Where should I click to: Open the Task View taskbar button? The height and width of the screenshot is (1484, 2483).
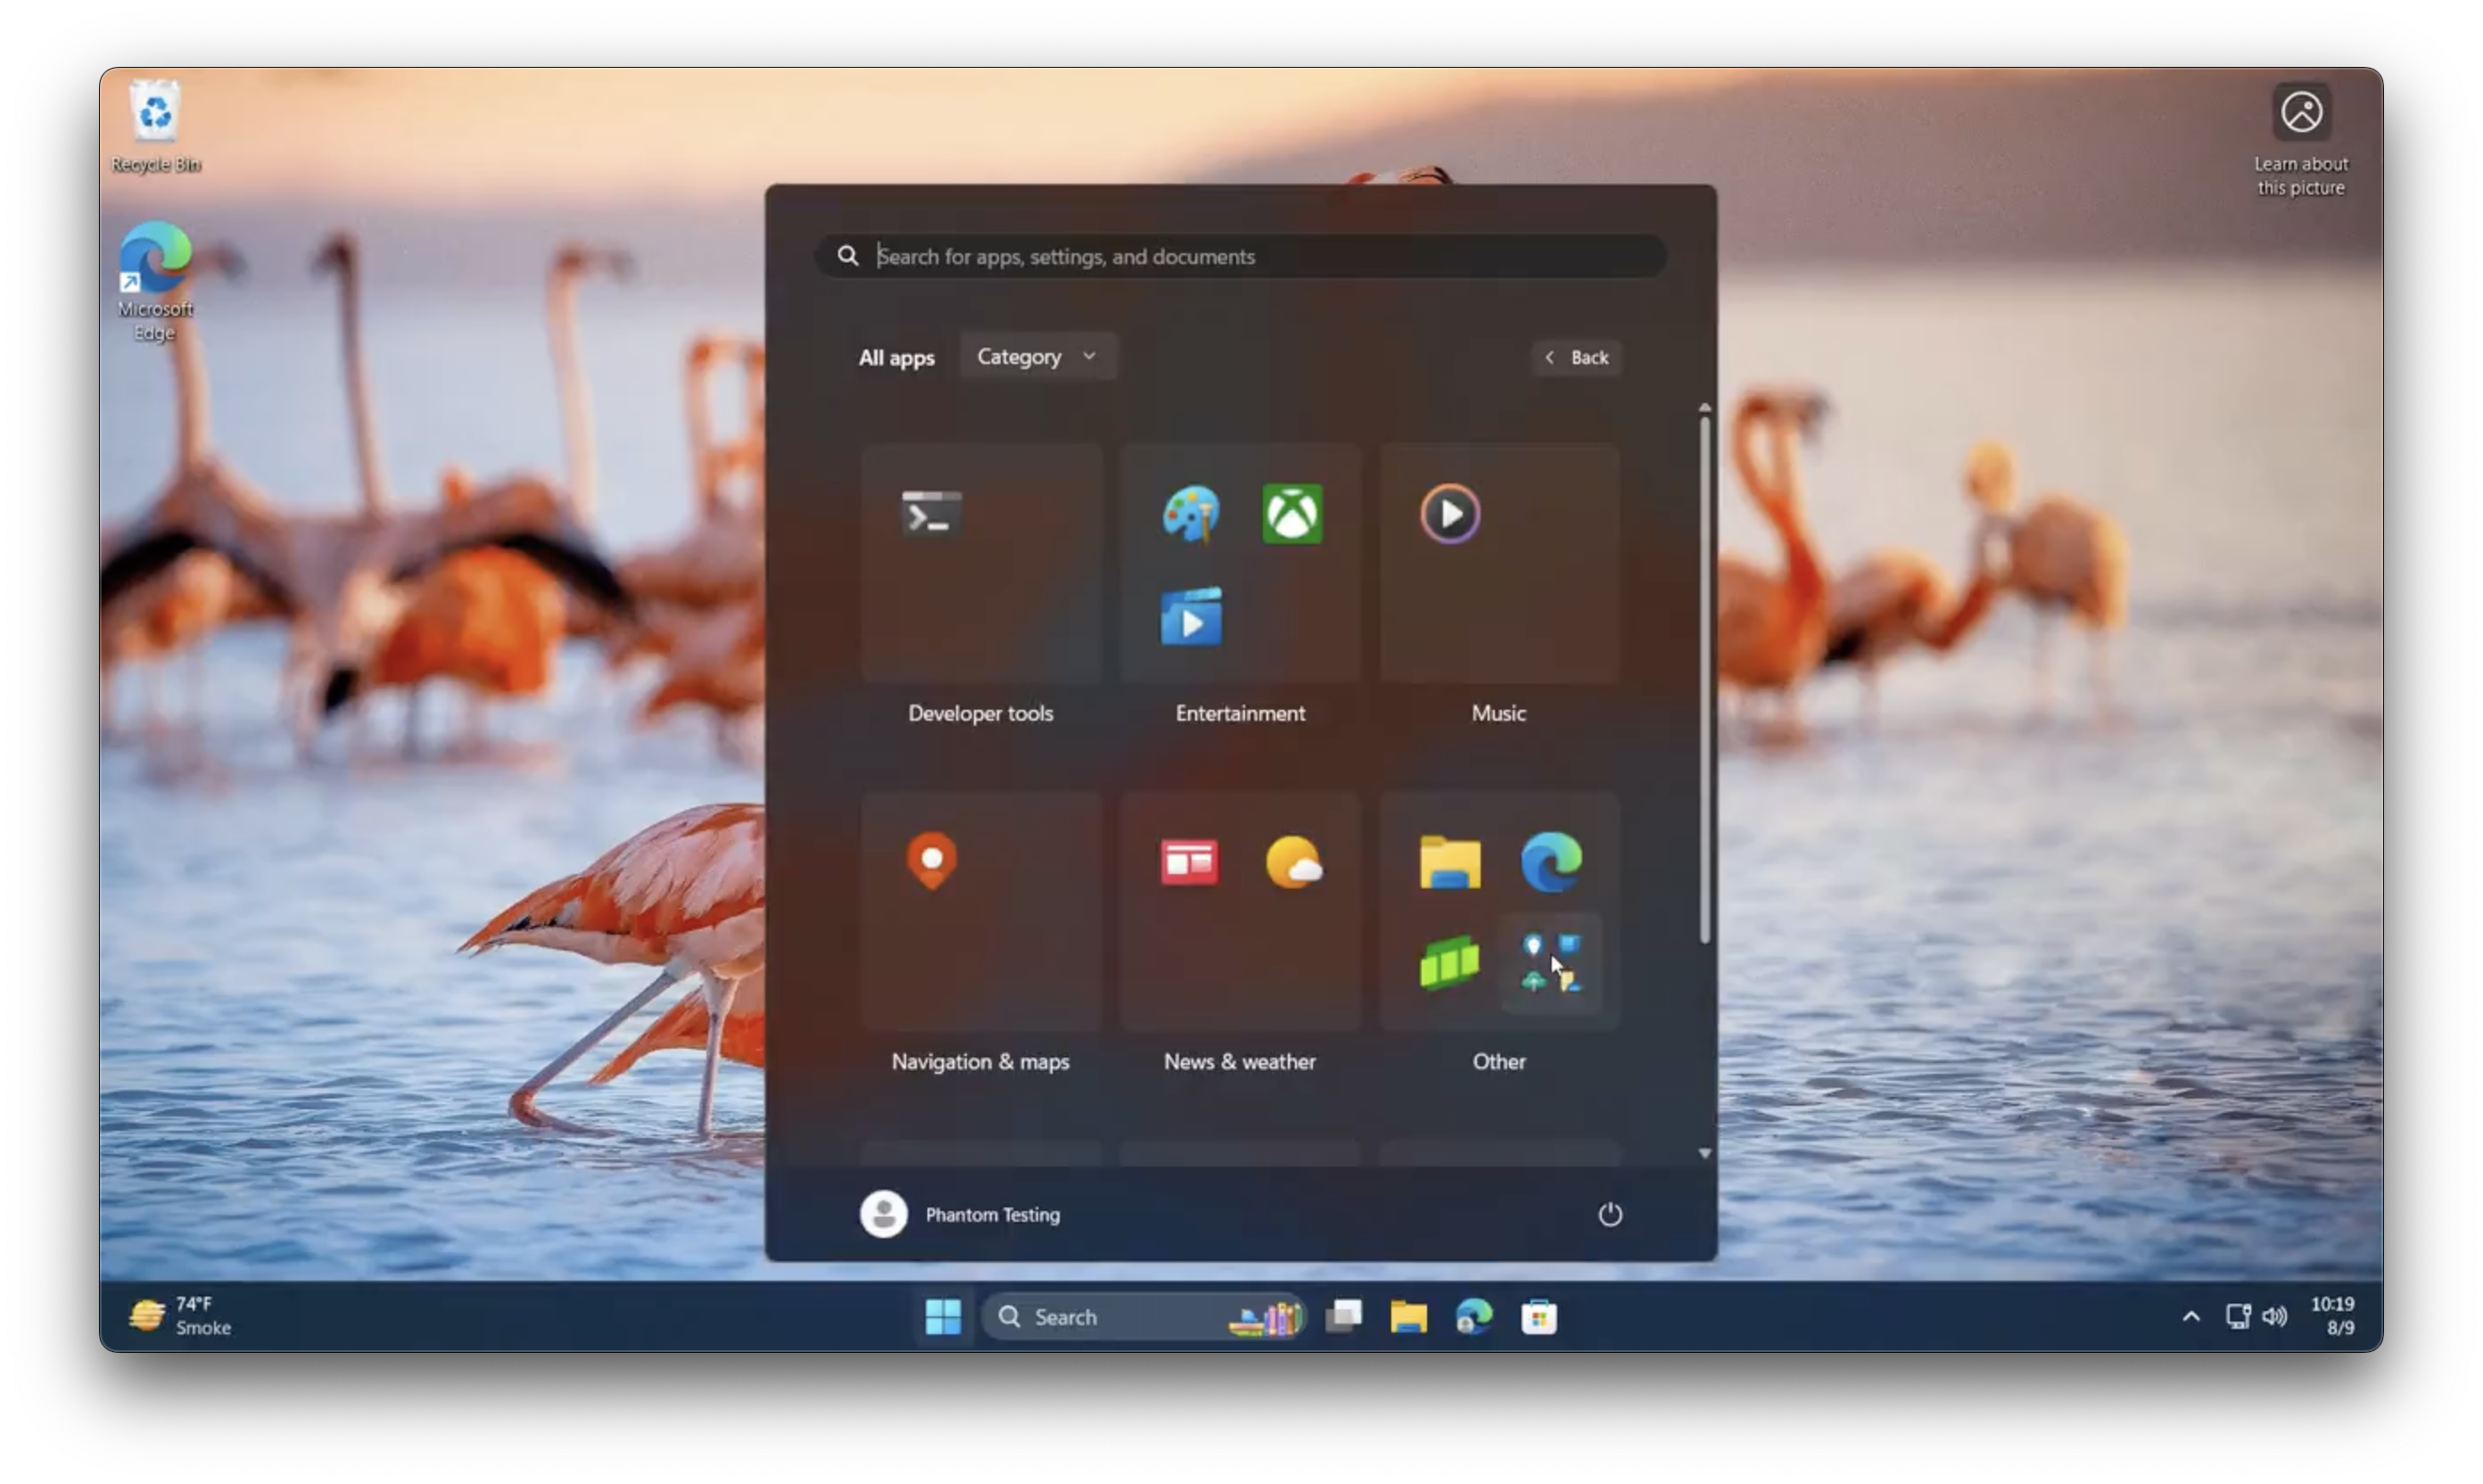pos(1343,1316)
